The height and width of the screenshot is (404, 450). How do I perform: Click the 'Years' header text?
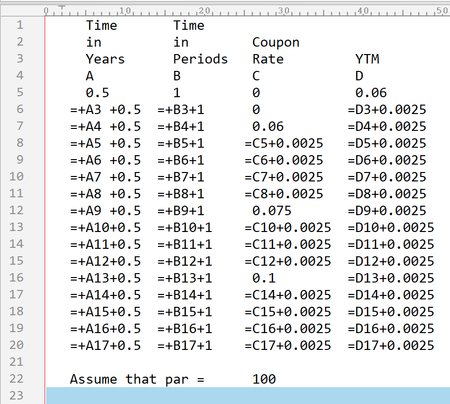pyautogui.click(x=105, y=59)
